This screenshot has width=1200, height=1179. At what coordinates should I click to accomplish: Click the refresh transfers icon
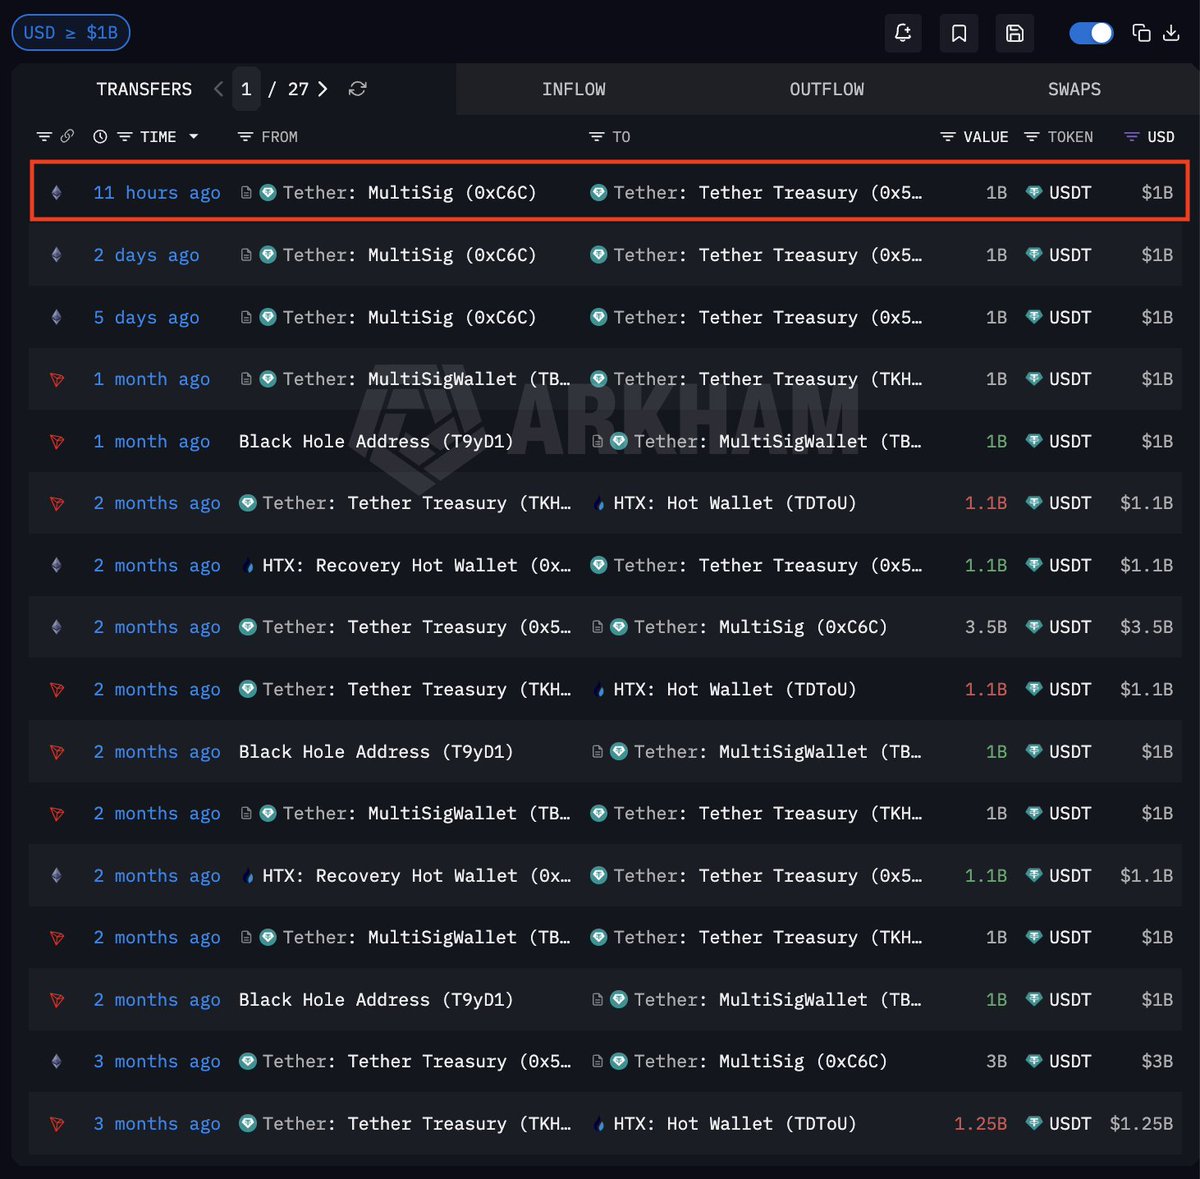[x=357, y=89]
